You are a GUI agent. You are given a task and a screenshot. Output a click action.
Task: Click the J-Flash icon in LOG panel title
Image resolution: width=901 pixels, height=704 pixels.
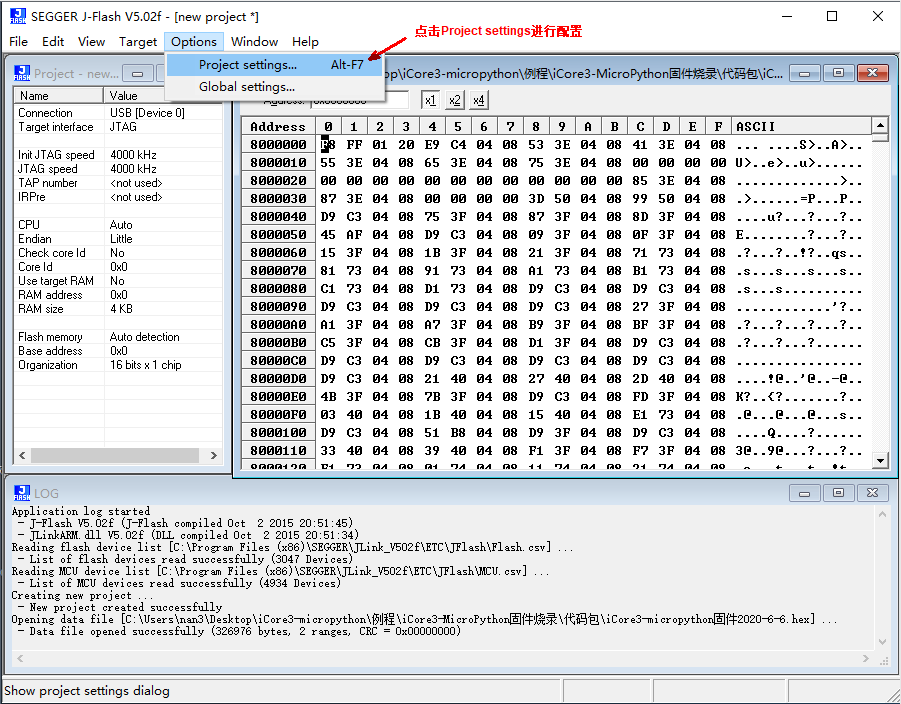point(22,493)
